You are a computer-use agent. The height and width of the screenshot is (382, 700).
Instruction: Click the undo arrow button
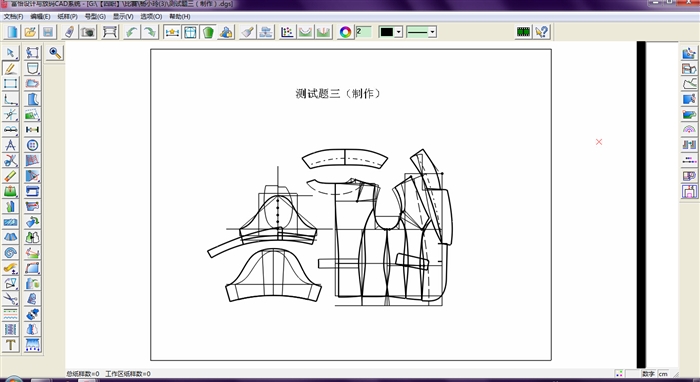pos(132,32)
